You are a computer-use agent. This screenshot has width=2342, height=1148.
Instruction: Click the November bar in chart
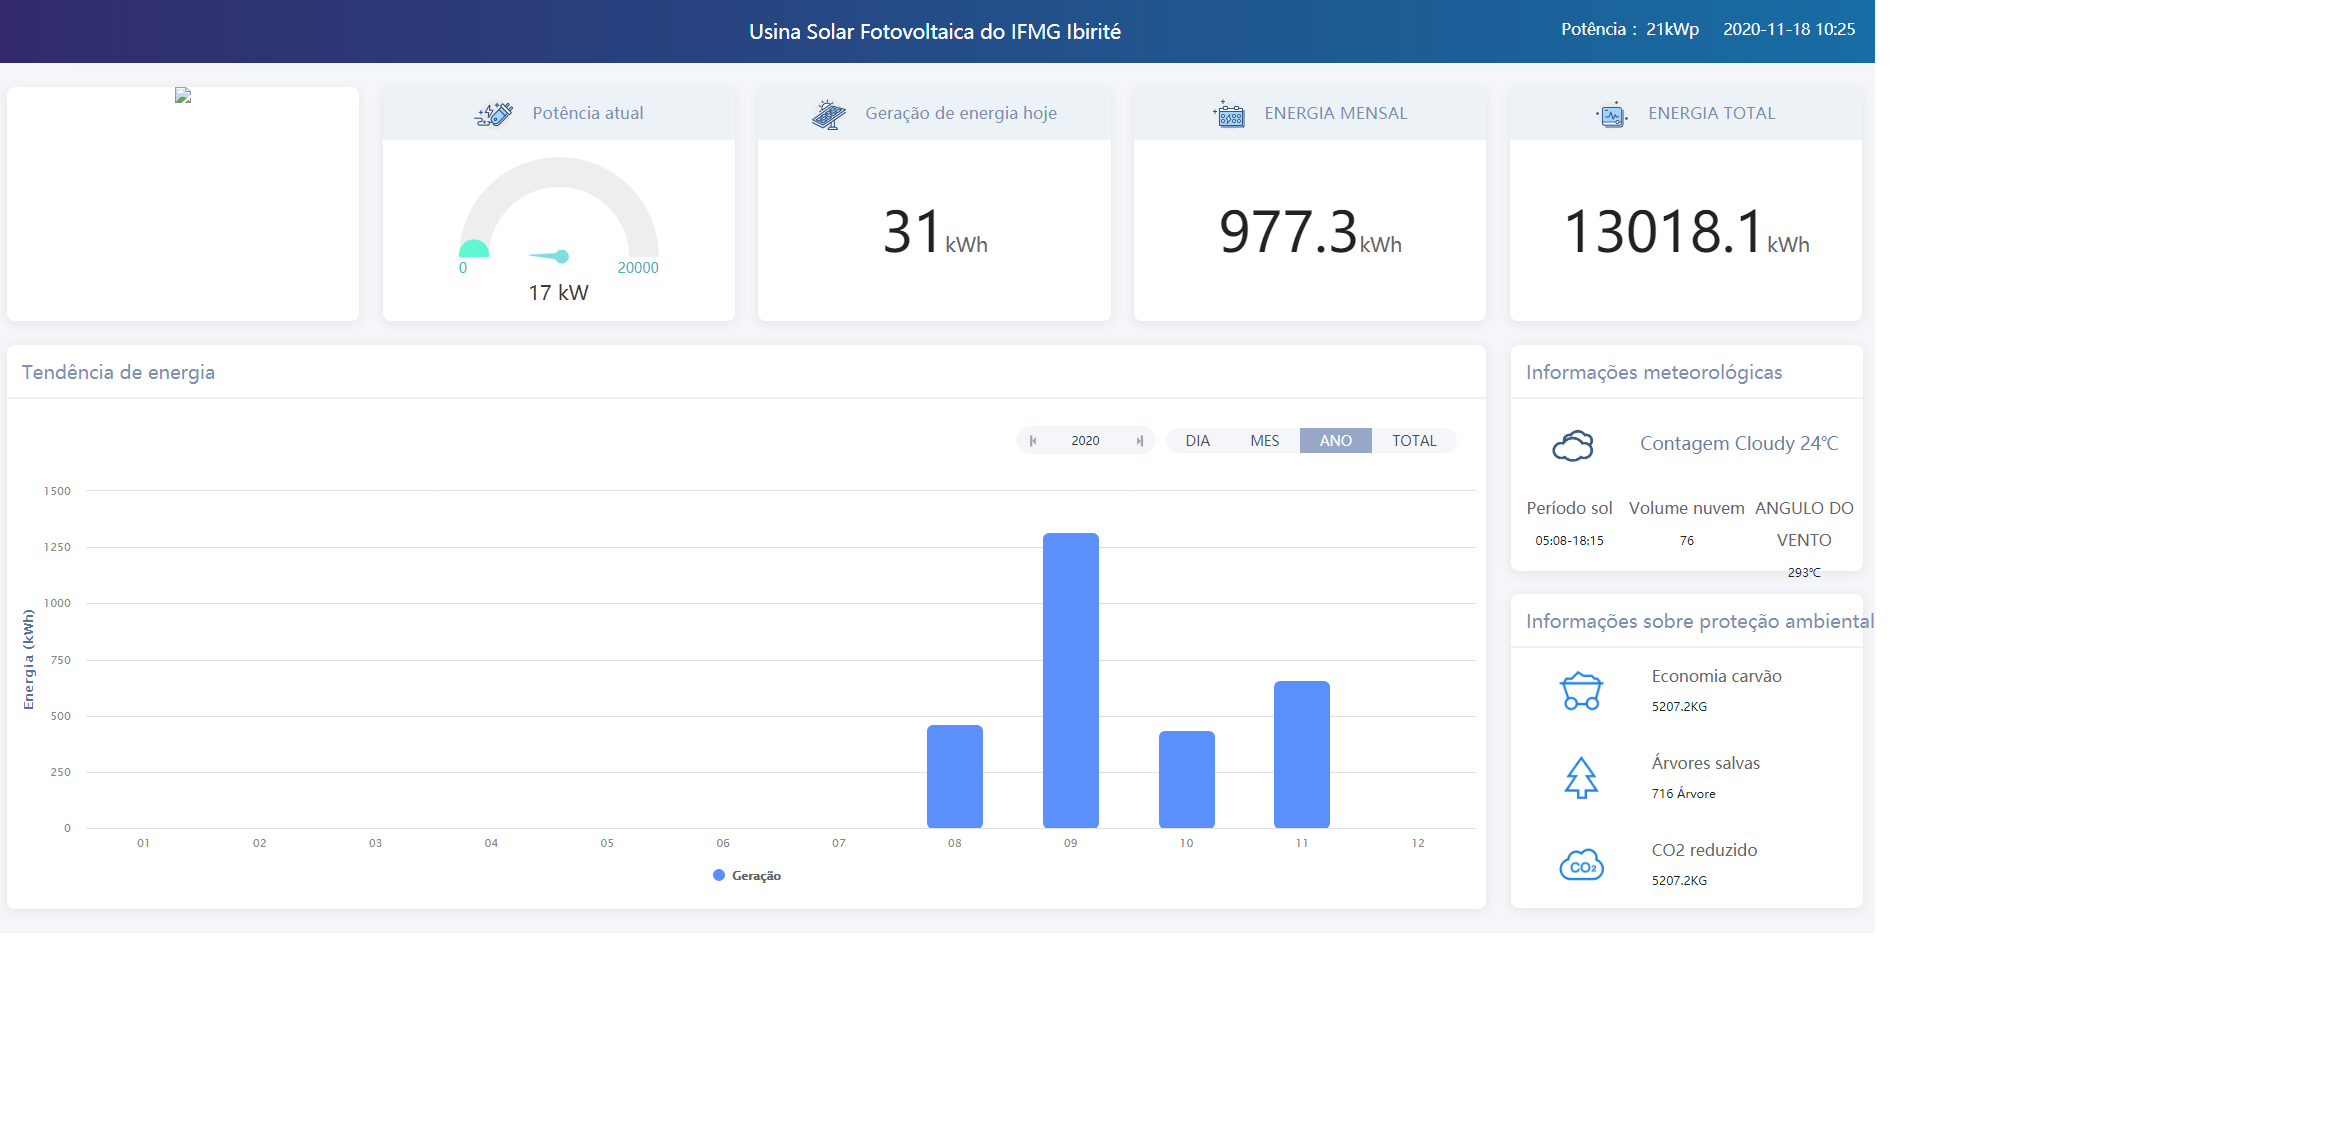point(1301,754)
